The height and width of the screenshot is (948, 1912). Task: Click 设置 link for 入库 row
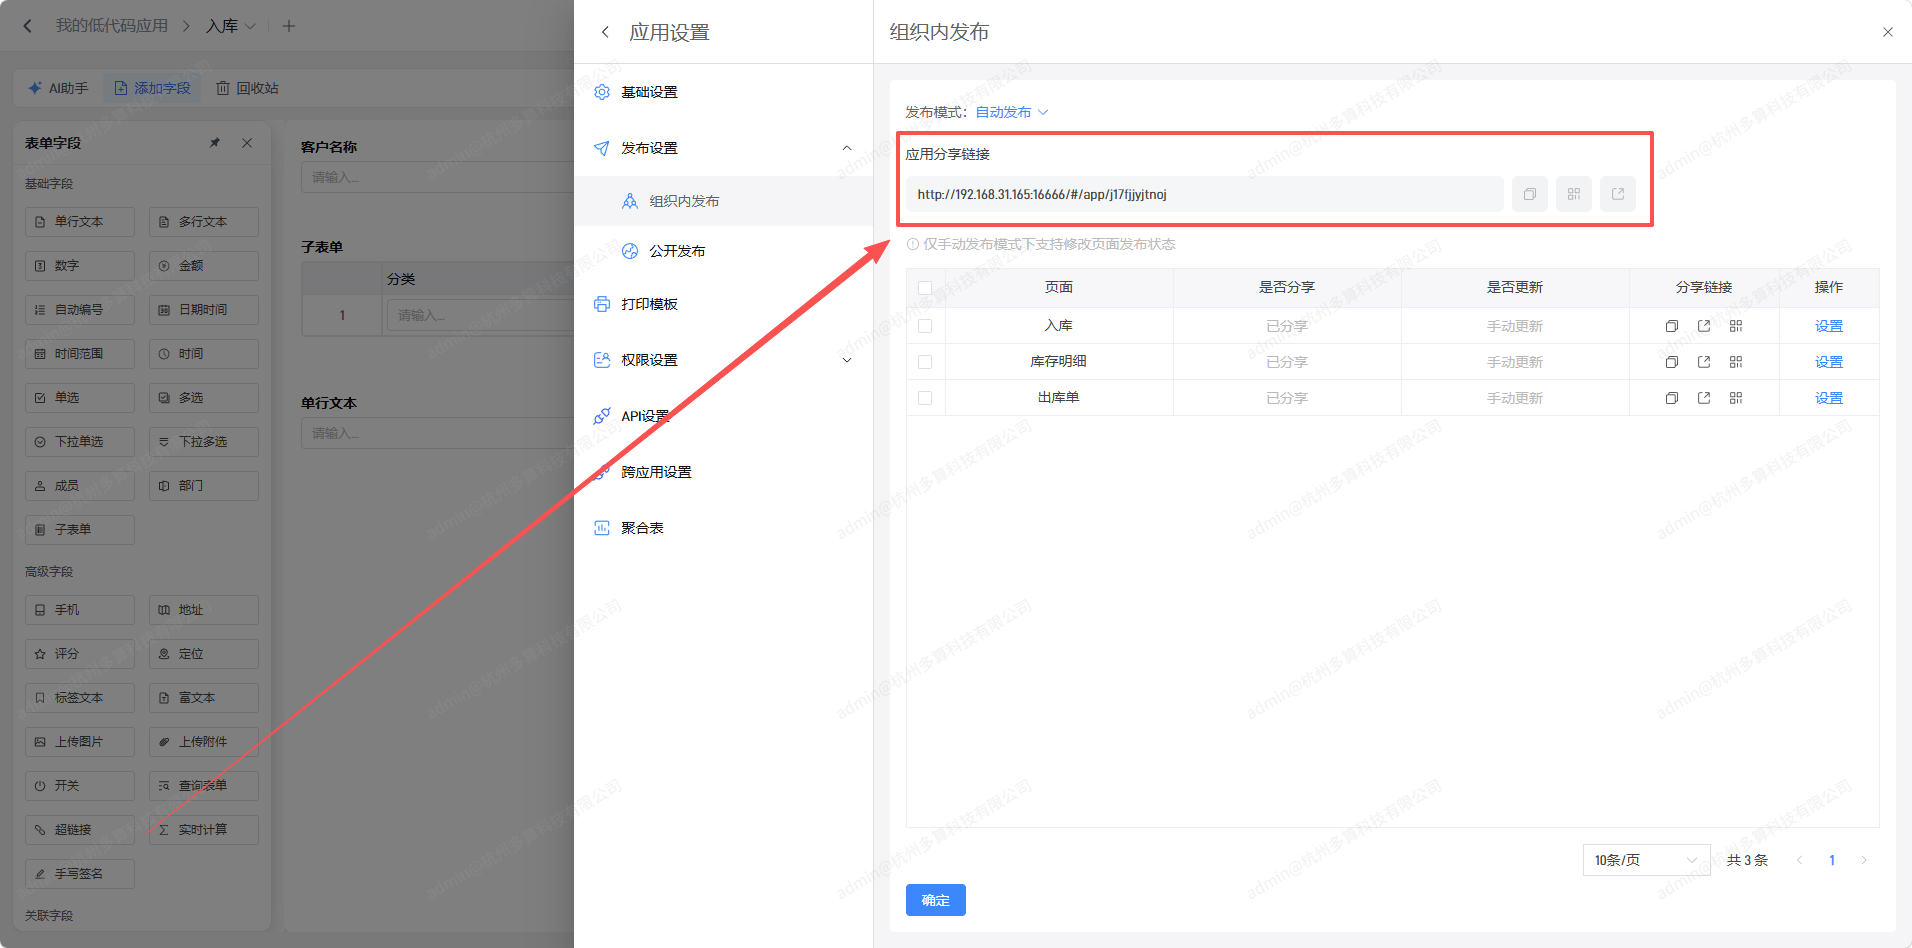(x=1829, y=326)
